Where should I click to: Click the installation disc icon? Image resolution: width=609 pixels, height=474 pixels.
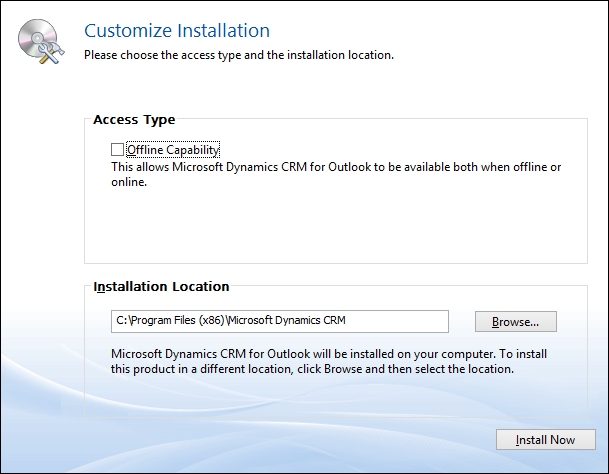(x=41, y=41)
